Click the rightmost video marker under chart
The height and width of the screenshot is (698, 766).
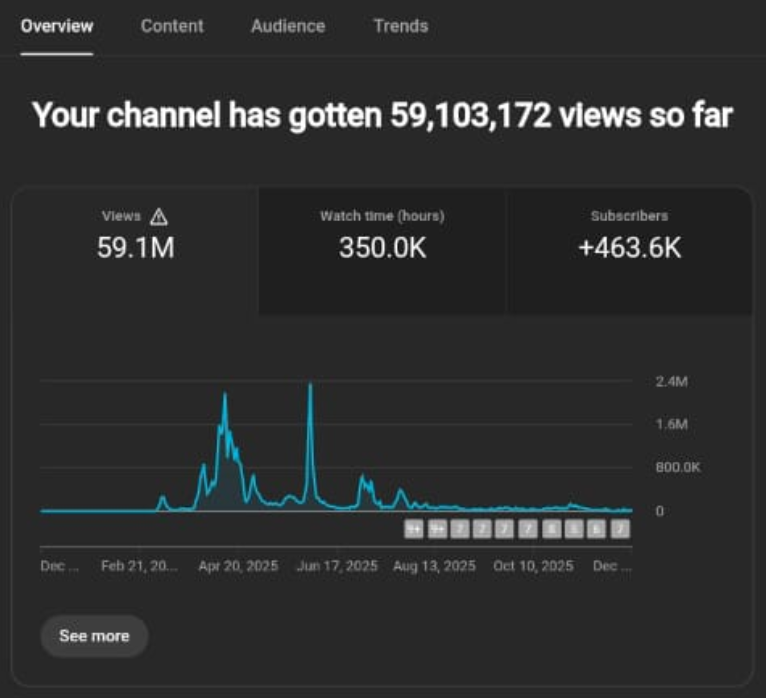[620, 529]
